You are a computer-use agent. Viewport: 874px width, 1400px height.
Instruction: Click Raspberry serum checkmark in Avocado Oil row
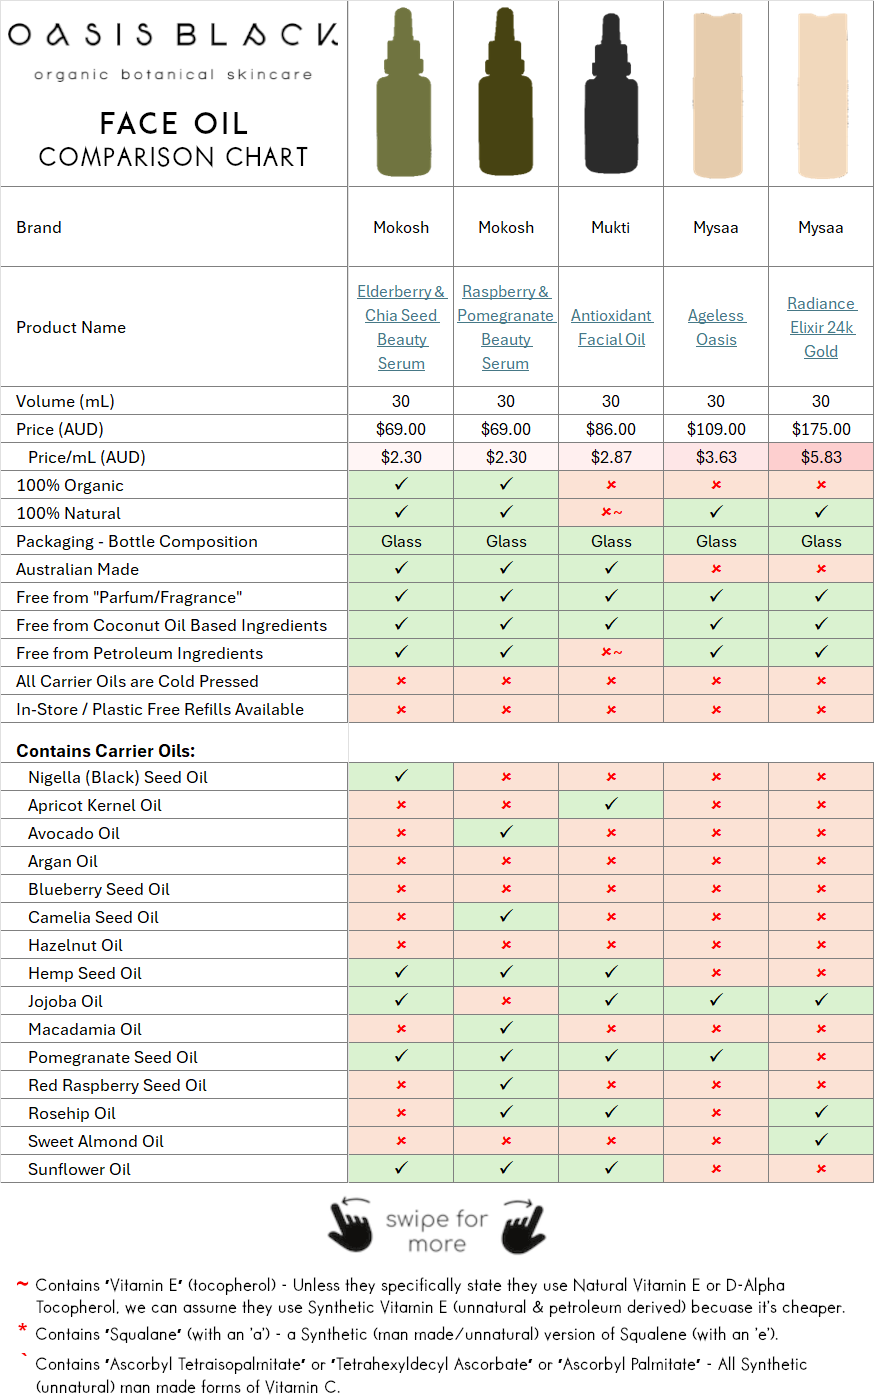coord(506,832)
